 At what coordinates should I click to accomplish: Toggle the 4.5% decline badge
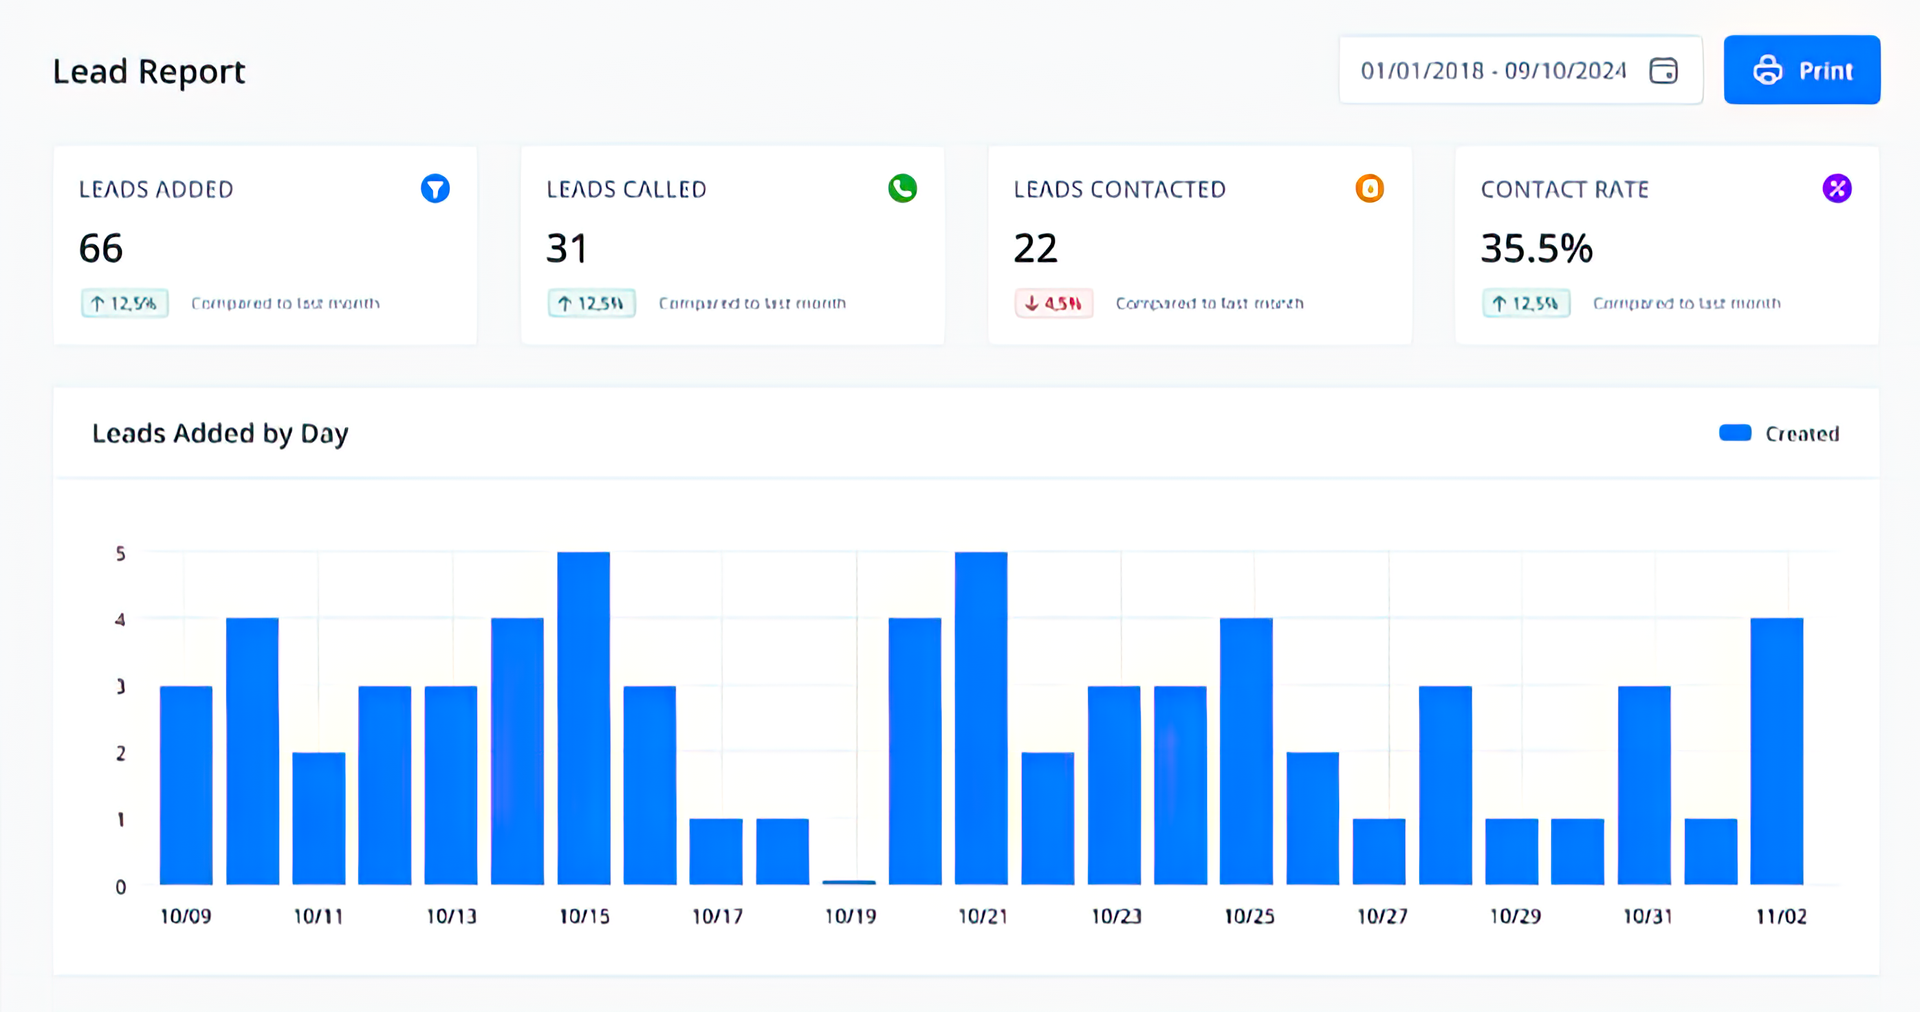(1053, 302)
